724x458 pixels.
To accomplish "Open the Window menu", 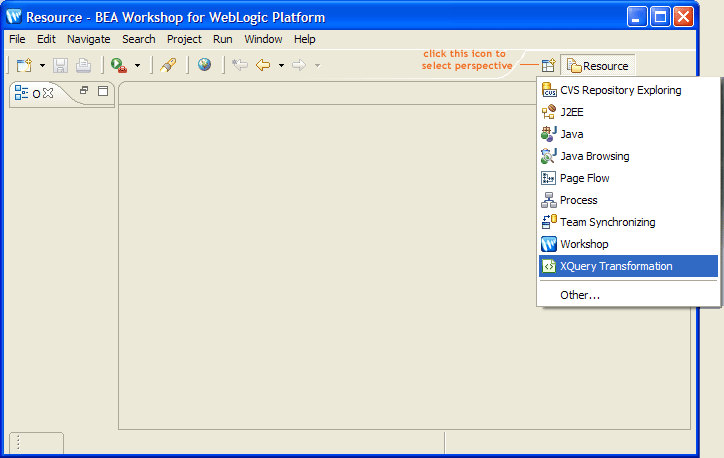I will point(263,39).
